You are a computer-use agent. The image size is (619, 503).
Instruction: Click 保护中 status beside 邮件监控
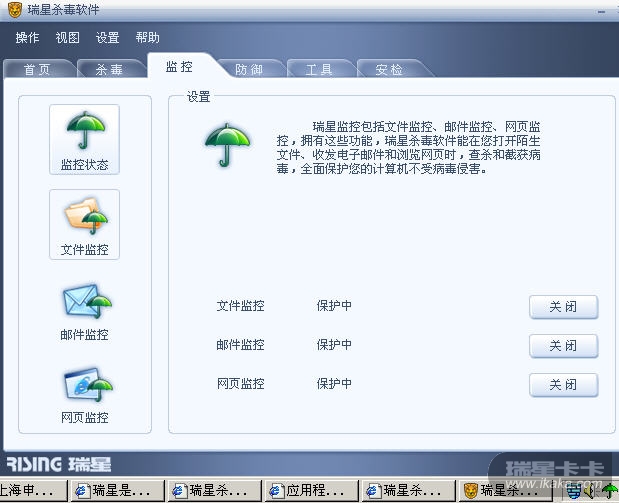click(334, 344)
